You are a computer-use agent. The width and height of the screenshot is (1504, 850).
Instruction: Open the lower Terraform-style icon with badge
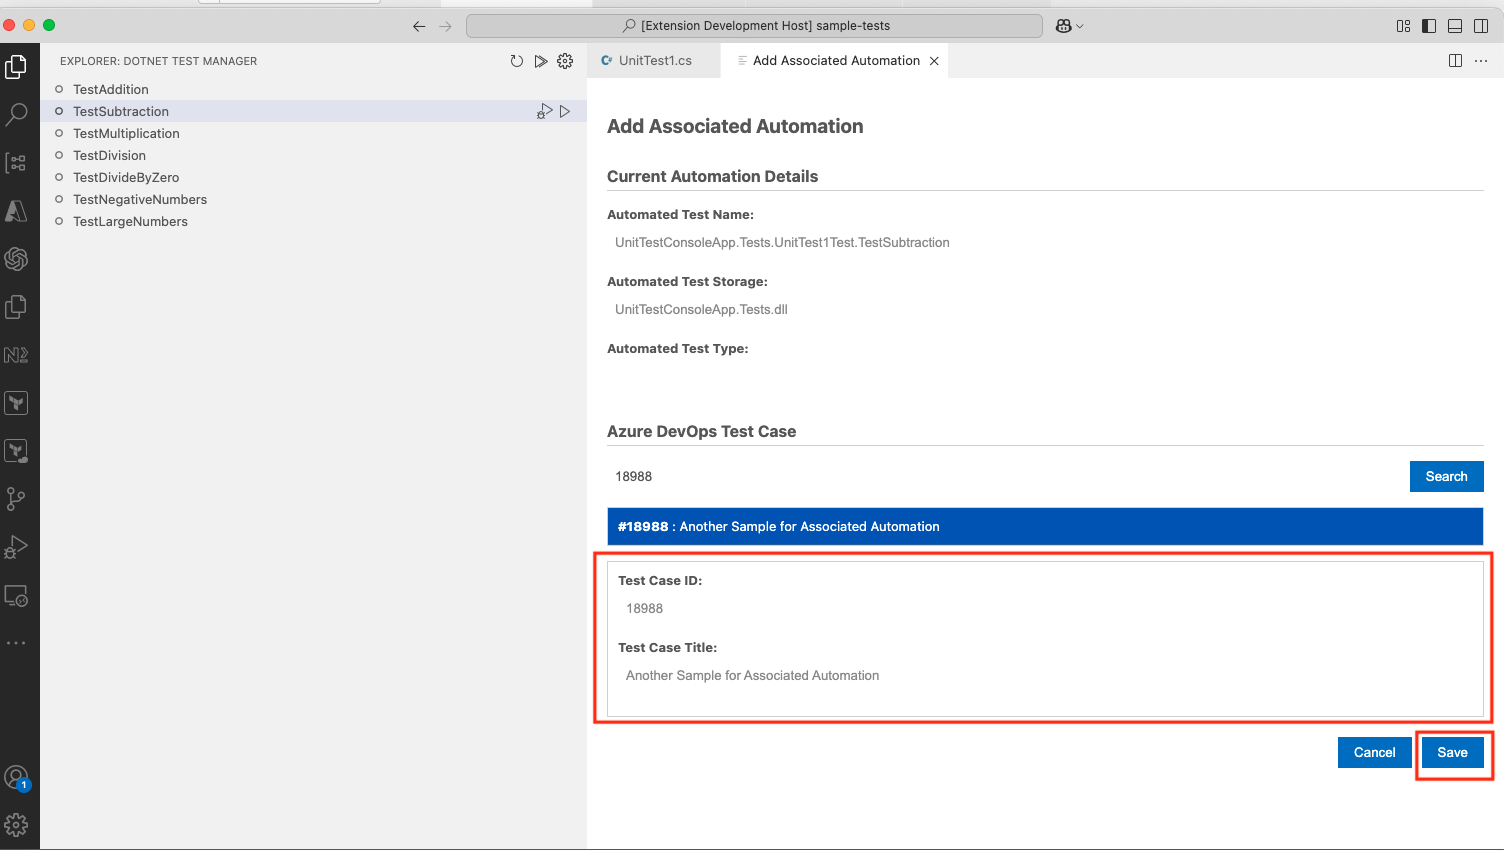click(x=16, y=451)
